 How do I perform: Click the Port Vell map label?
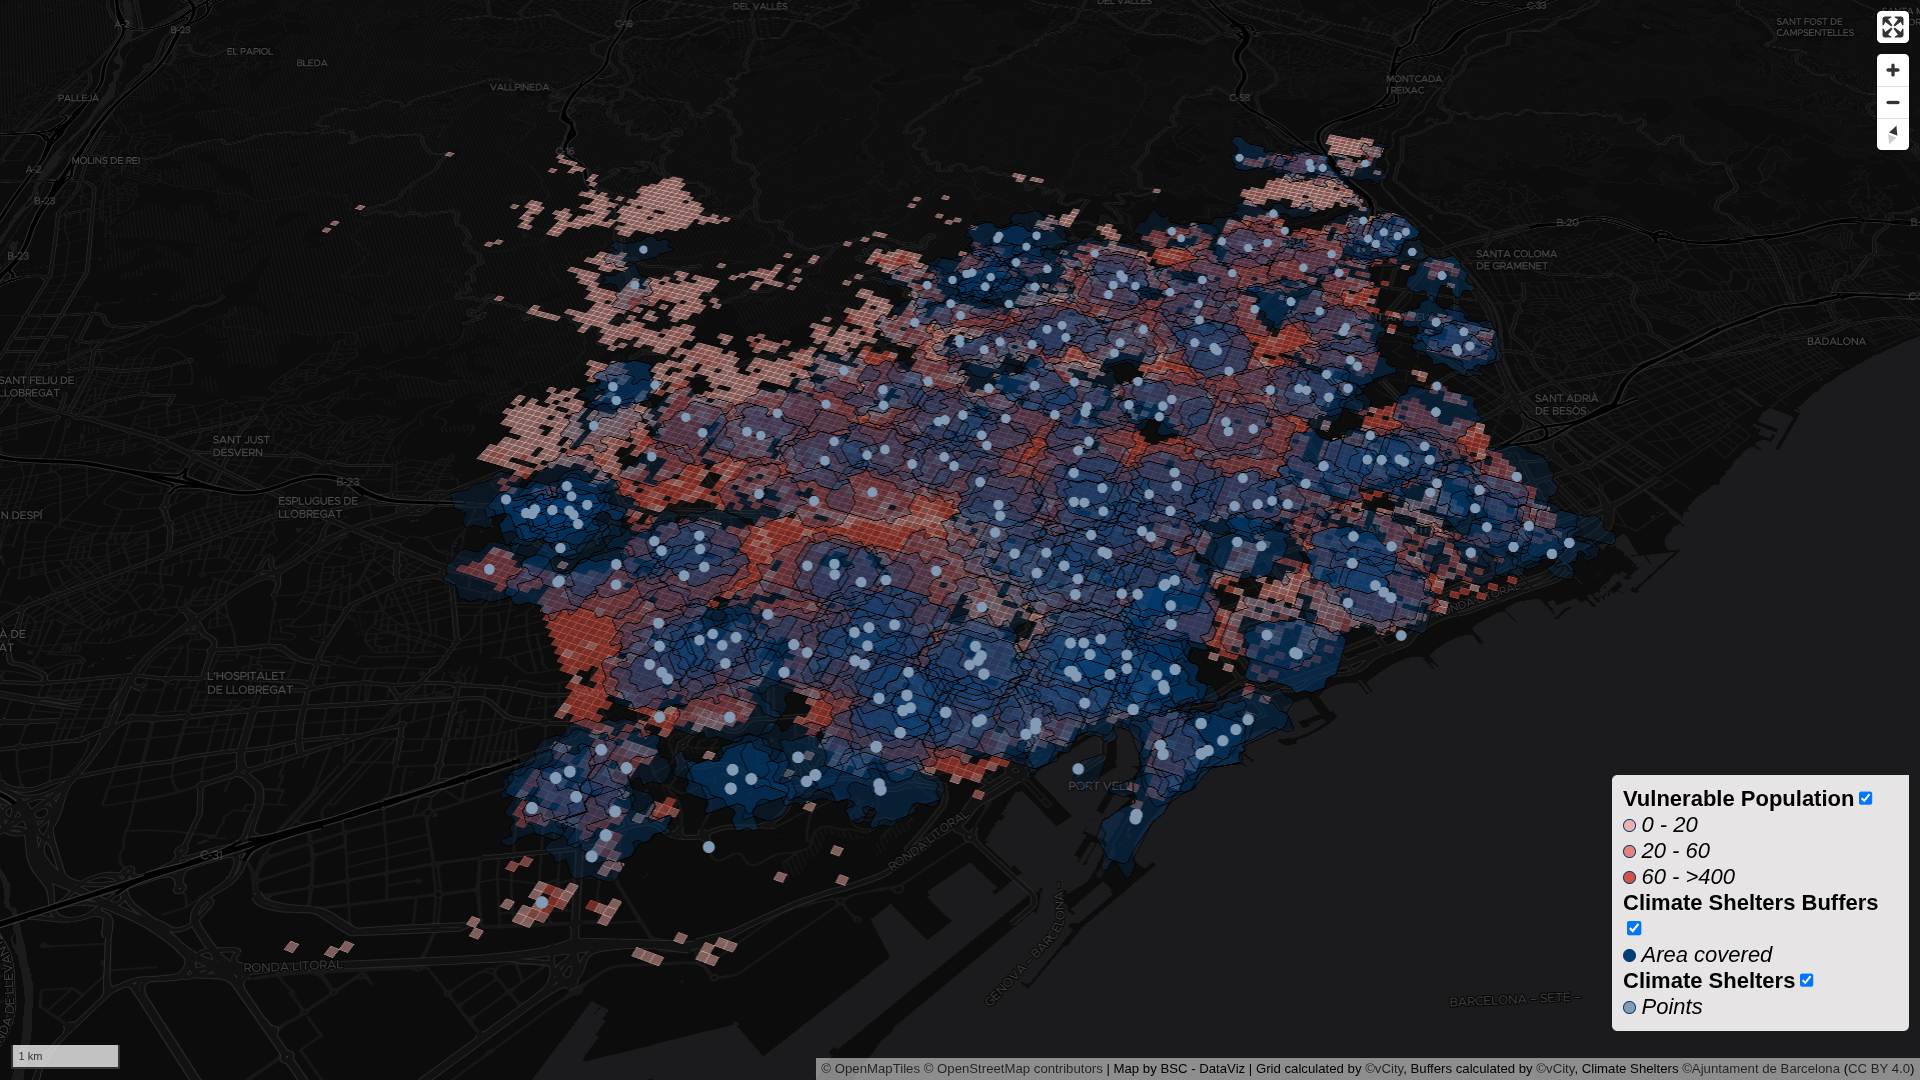click(x=1102, y=786)
